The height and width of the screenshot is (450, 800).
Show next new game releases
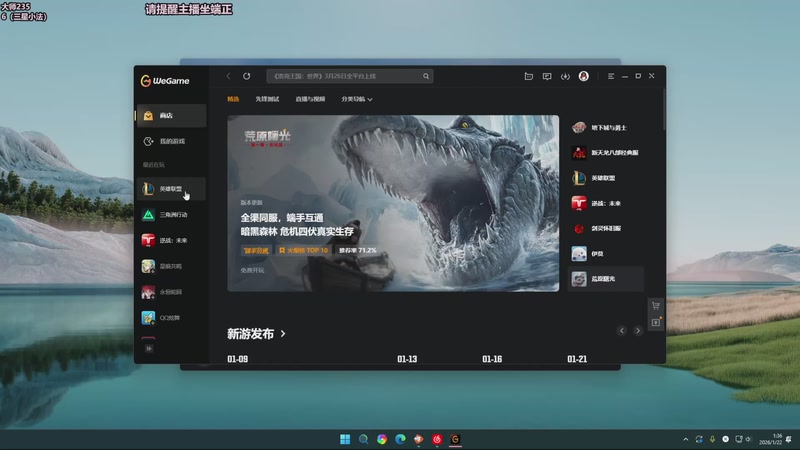pyautogui.click(x=638, y=331)
